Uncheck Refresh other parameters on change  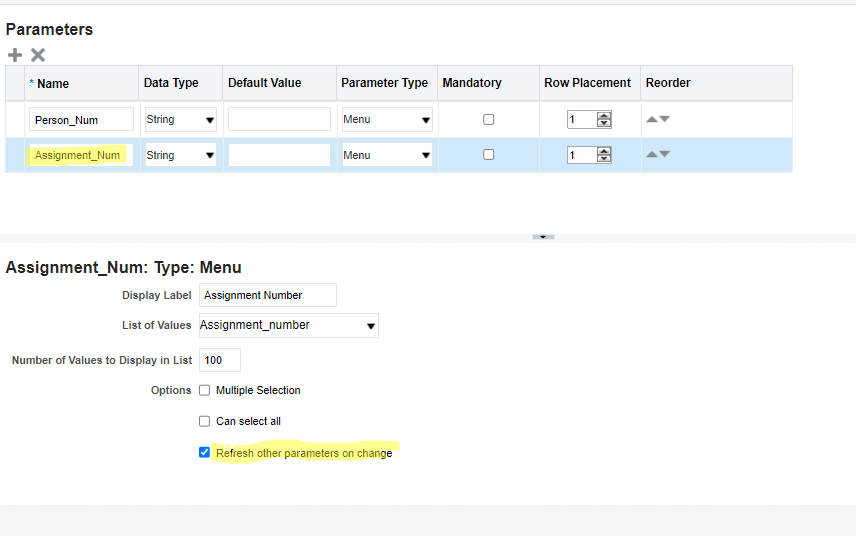[x=205, y=453]
